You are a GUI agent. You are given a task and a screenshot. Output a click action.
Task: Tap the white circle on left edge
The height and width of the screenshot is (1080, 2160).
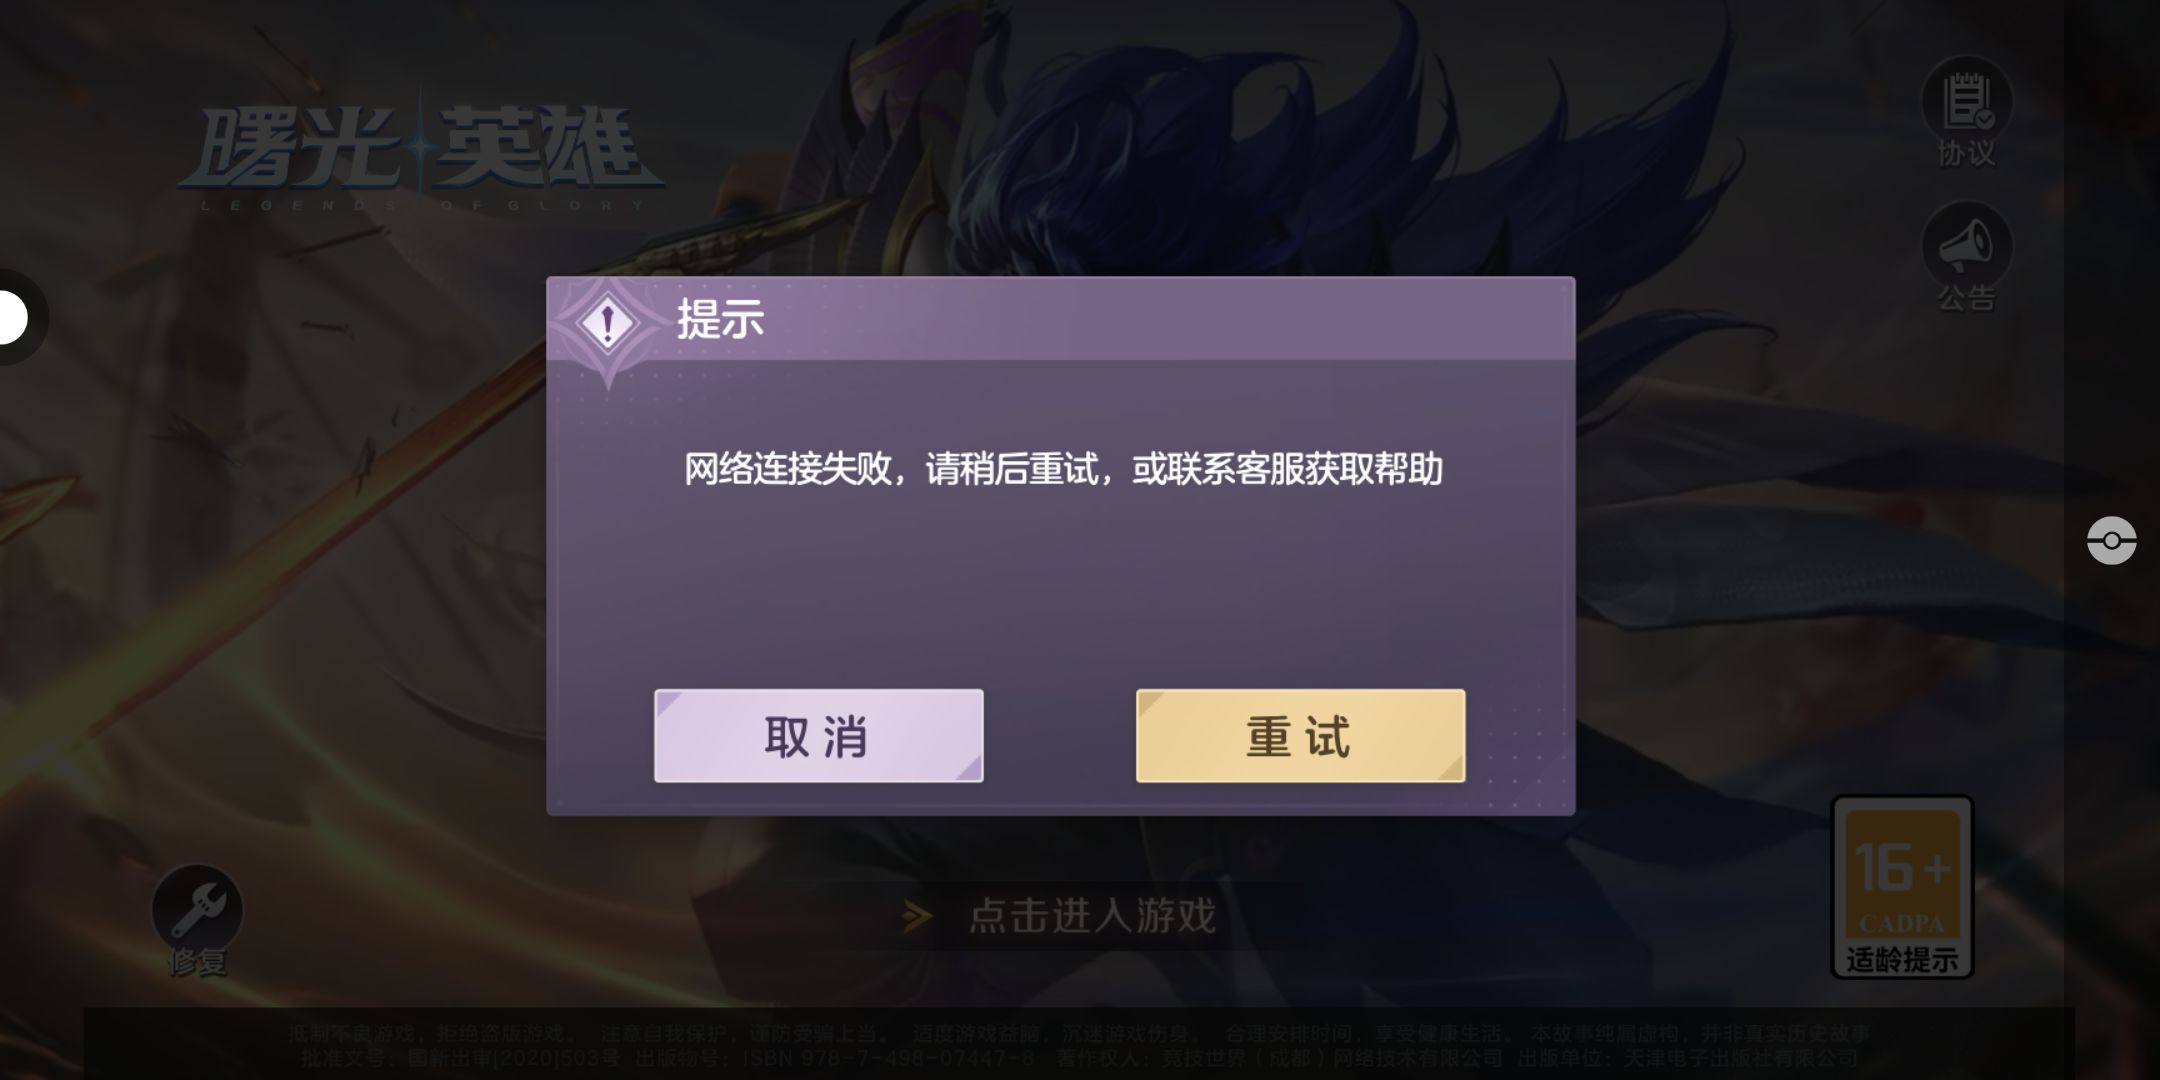coord(12,318)
